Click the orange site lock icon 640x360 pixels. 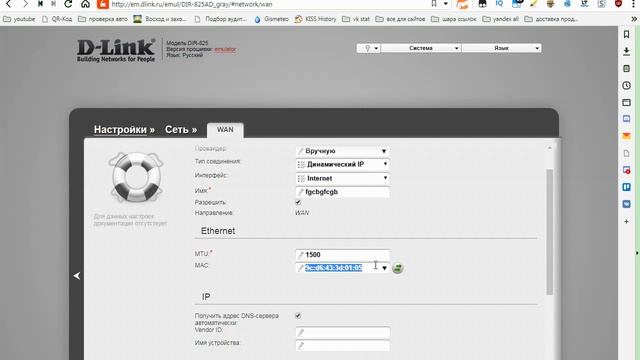point(102,4)
